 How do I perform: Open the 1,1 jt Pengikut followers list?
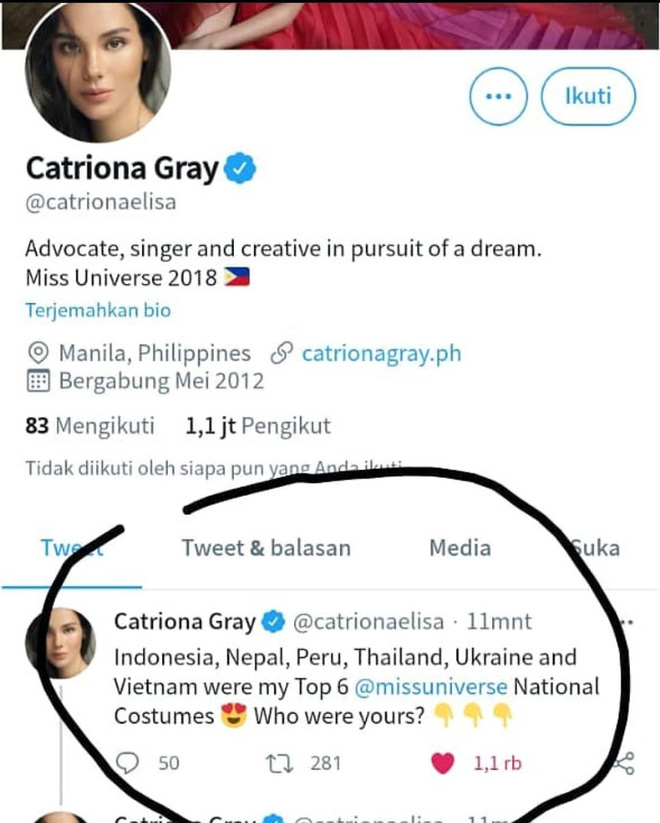258,426
